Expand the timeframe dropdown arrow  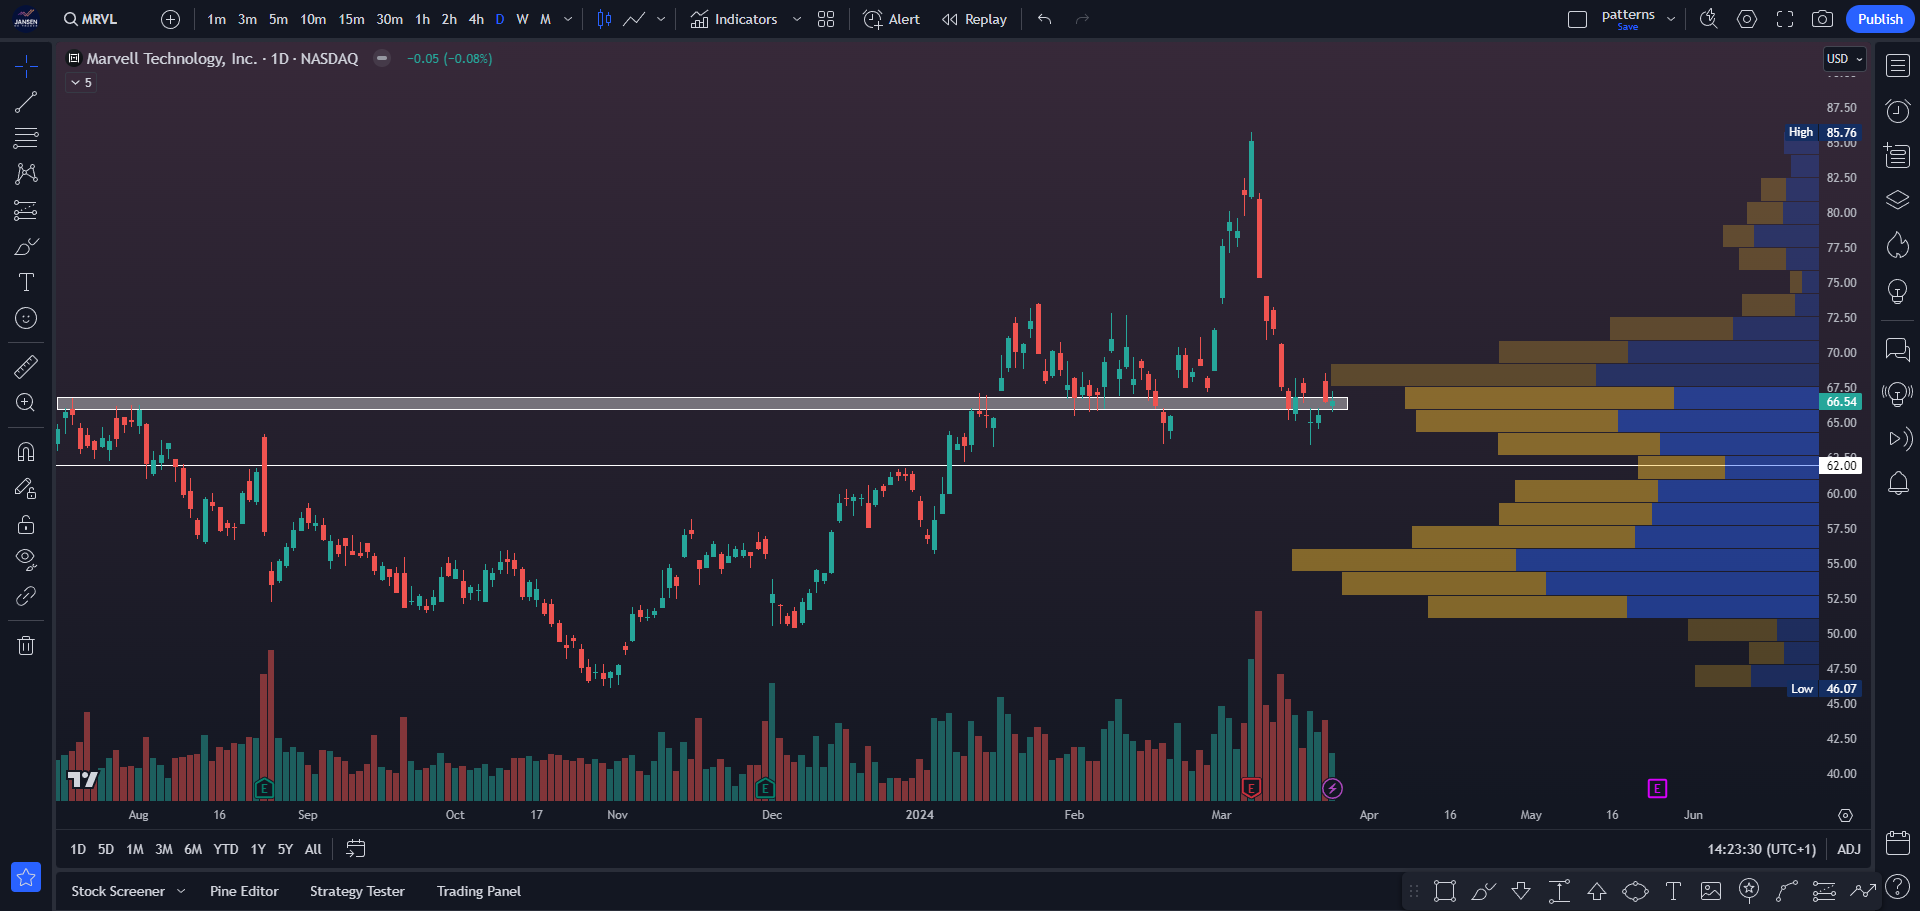568,19
